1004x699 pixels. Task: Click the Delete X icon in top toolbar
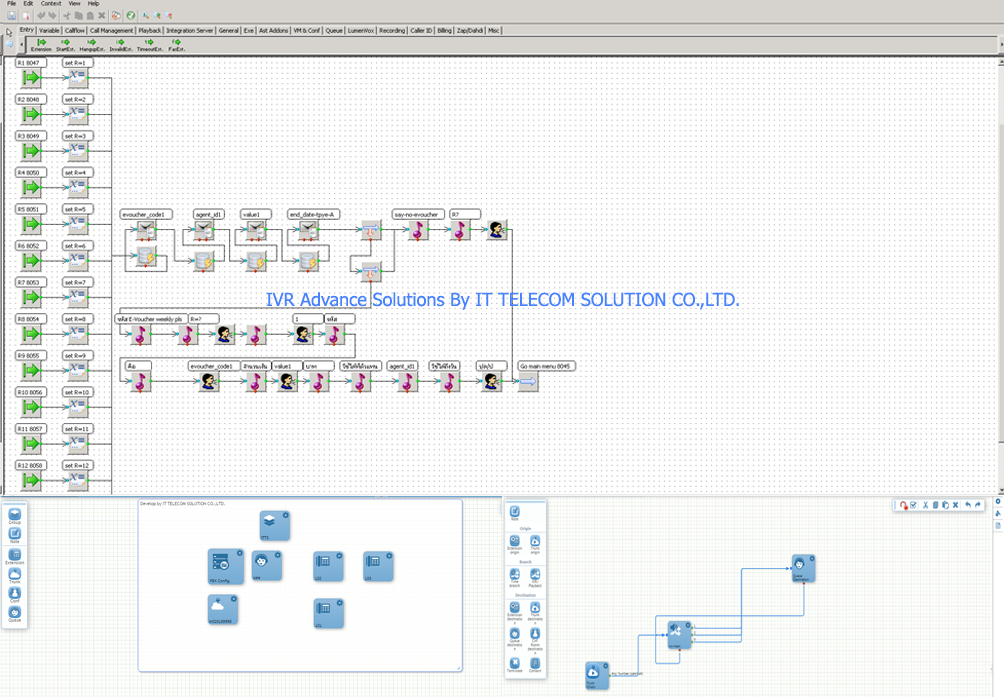(101, 15)
